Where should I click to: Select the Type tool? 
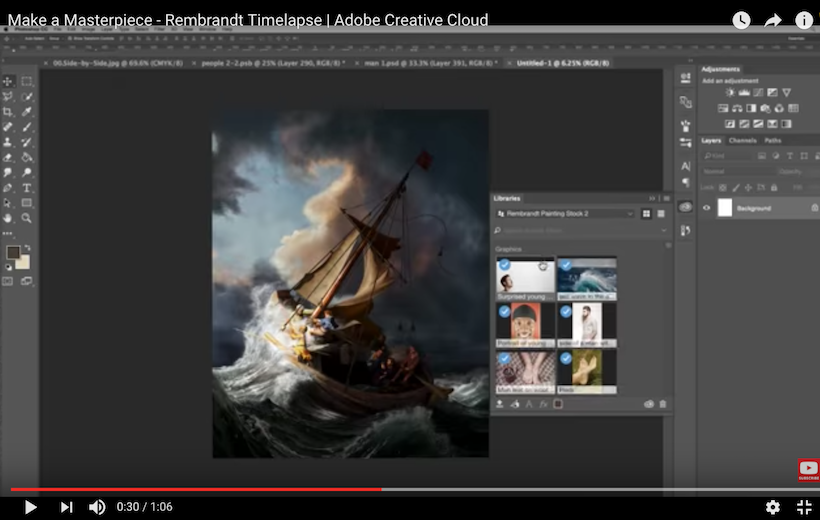[x=27, y=188]
